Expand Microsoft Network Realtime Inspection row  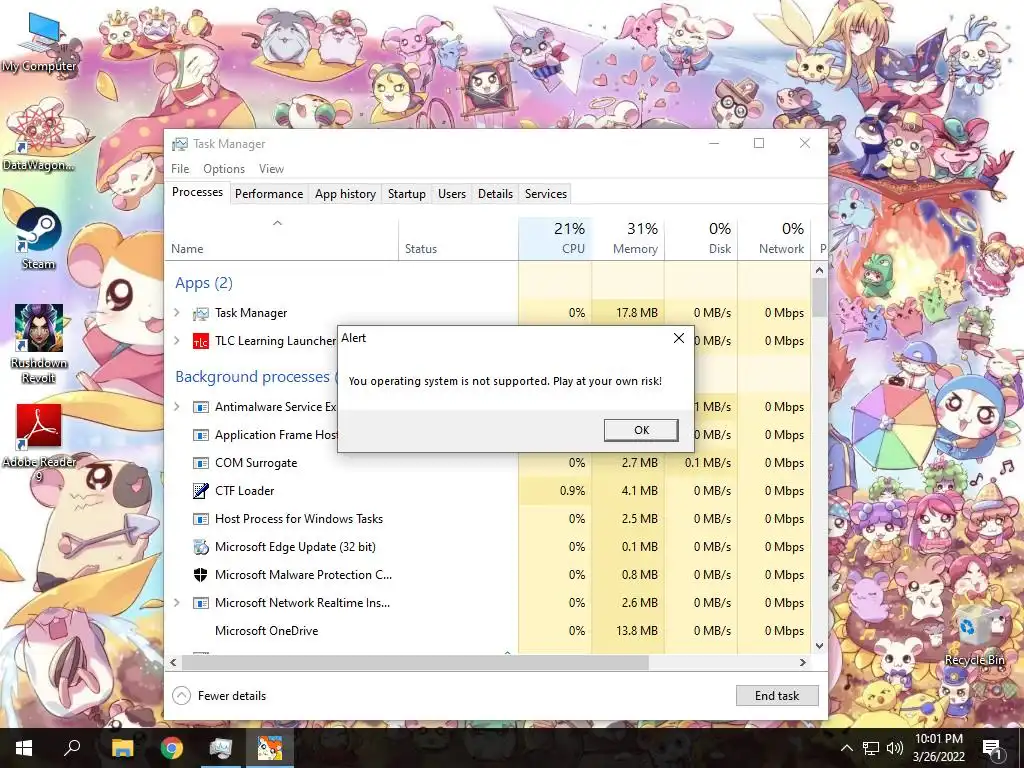click(x=176, y=603)
